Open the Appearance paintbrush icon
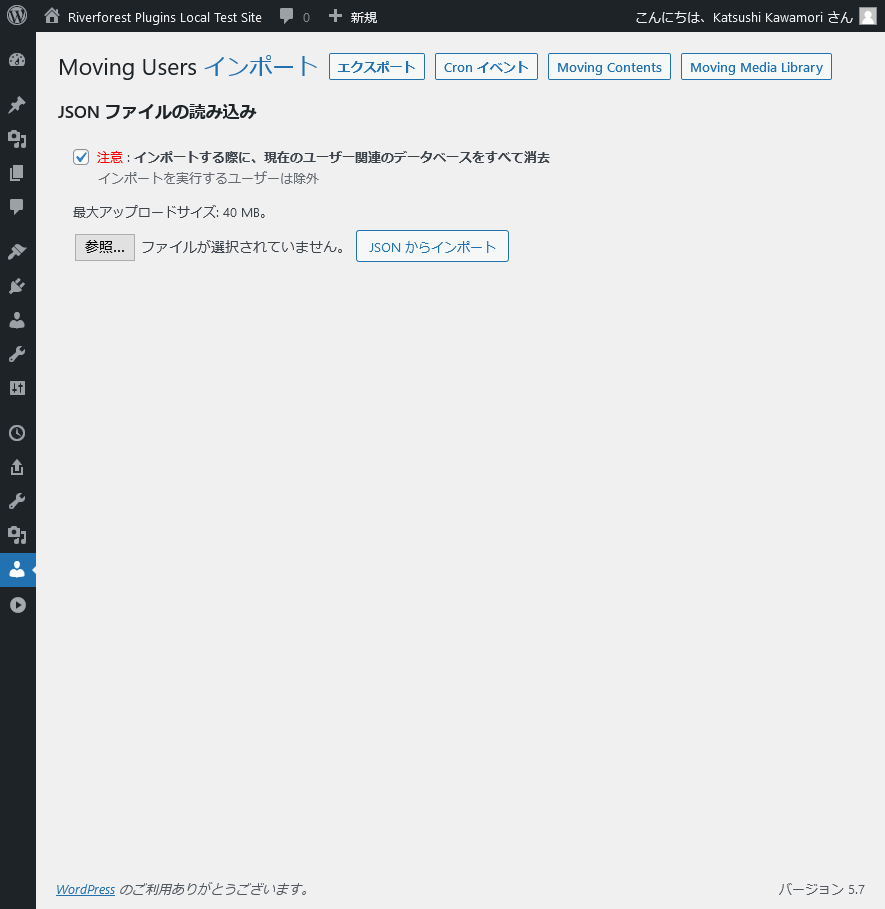Screen dimensions: 885x909 pos(17,252)
